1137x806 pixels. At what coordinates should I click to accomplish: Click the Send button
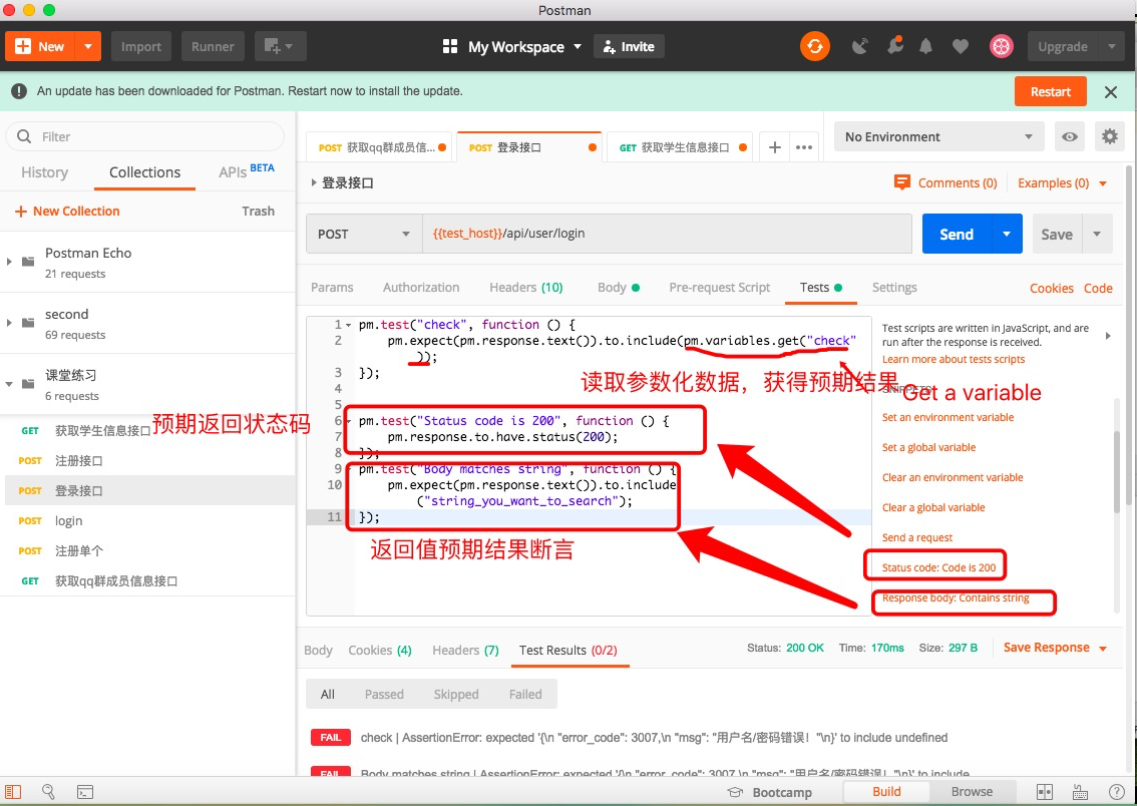click(956, 233)
